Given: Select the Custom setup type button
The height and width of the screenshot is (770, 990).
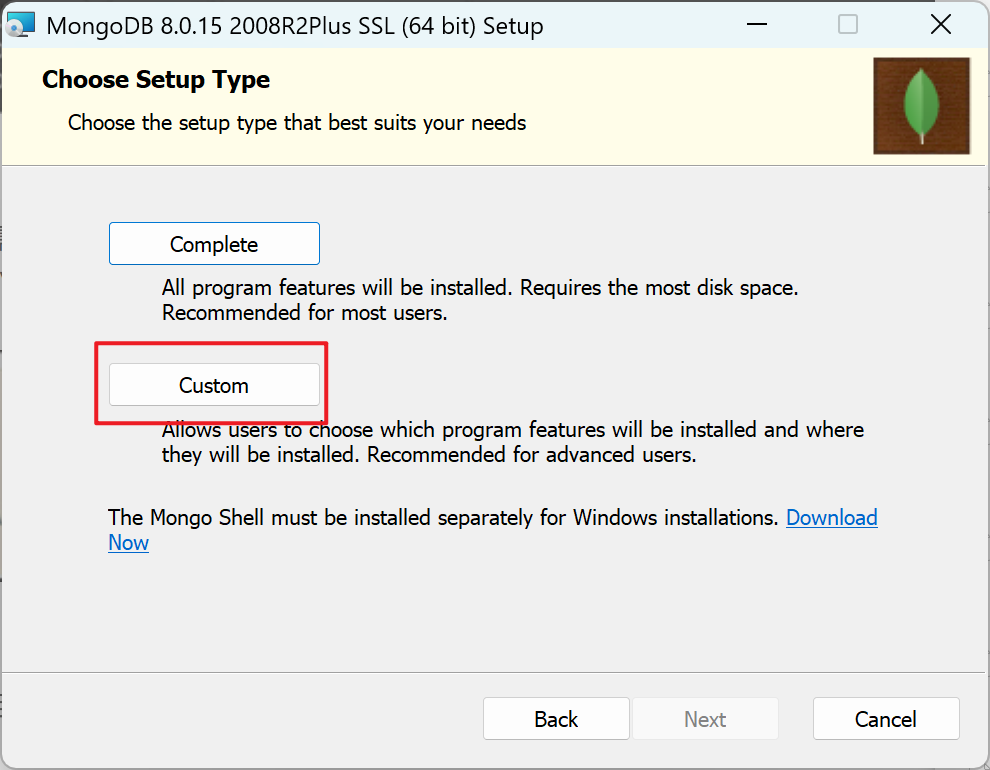Looking at the screenshot, I should coord(214,385).
